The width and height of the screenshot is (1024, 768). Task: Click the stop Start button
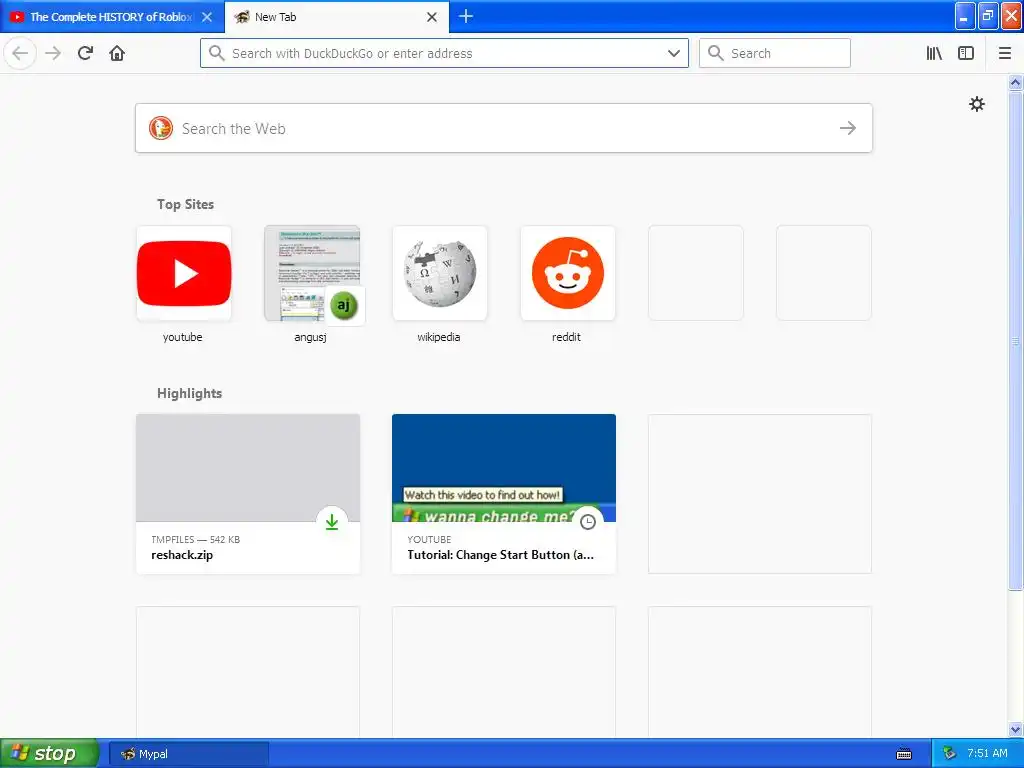click(48, 754)
